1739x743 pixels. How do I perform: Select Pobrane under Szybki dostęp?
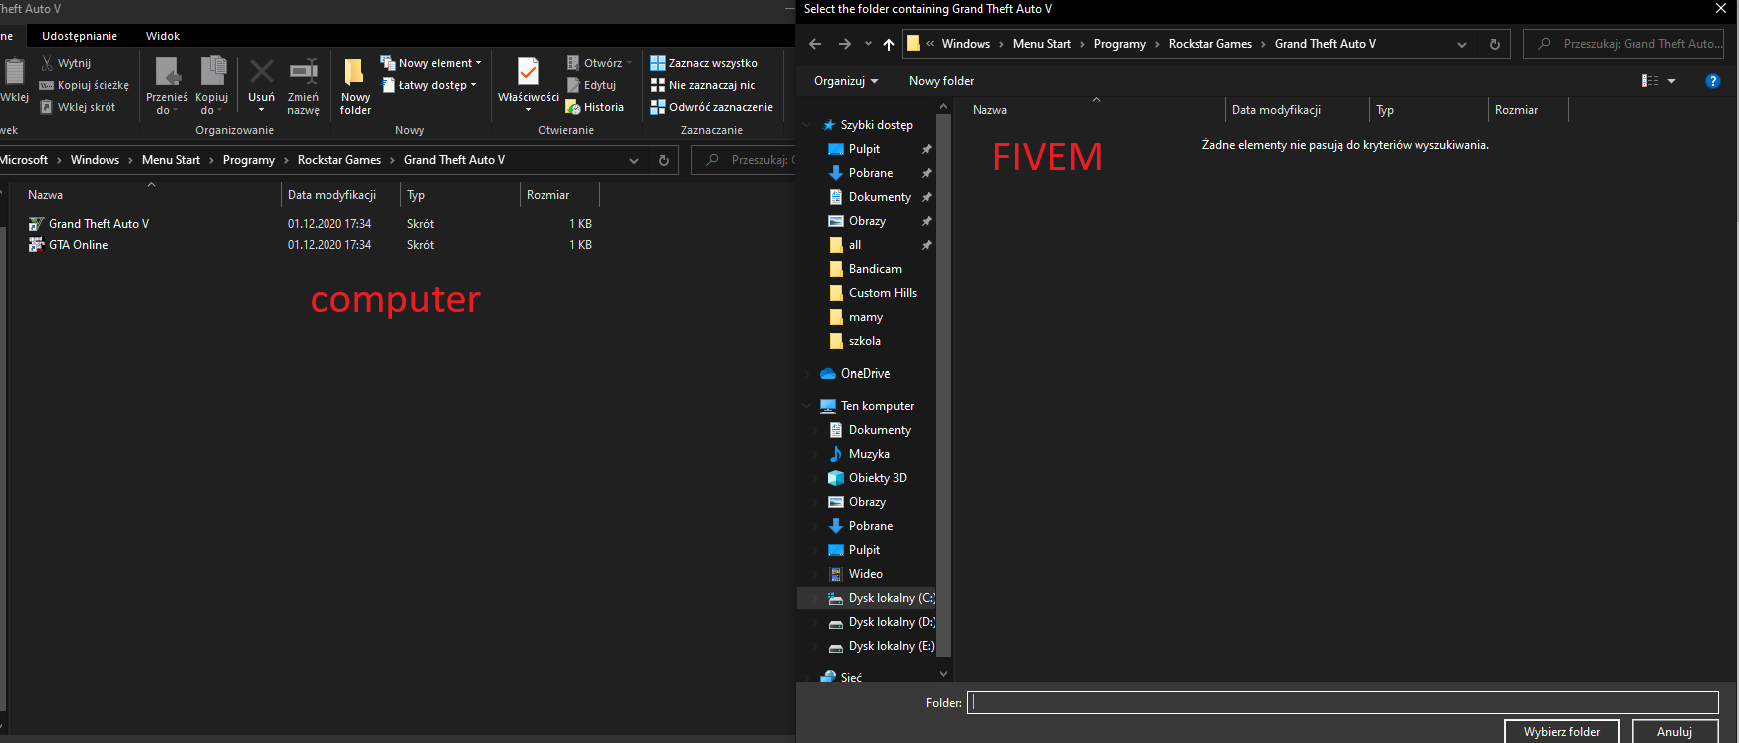(x=871, y=173)
